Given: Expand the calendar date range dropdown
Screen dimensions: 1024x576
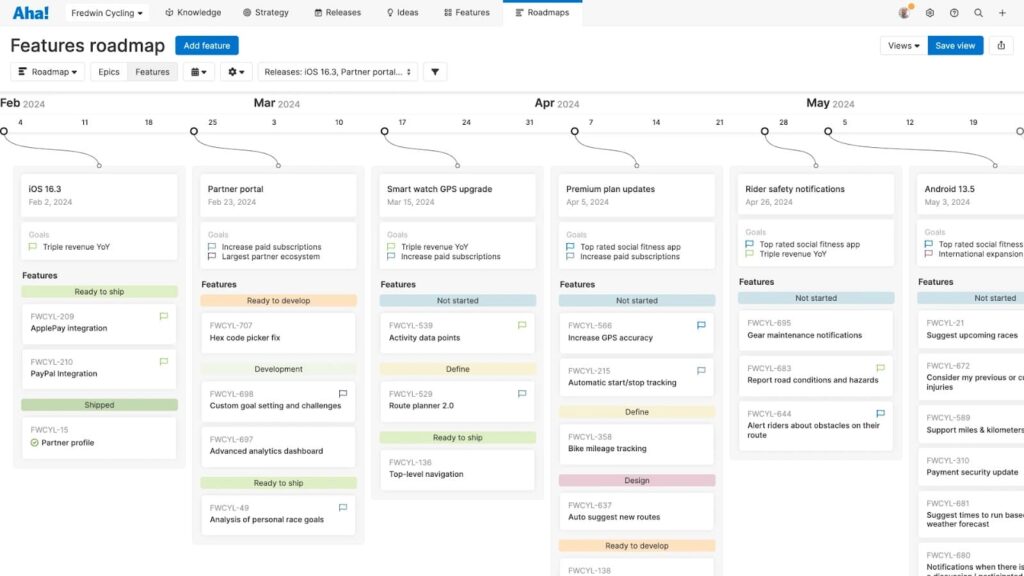Looking at the screenshot, I should [198, 72].
